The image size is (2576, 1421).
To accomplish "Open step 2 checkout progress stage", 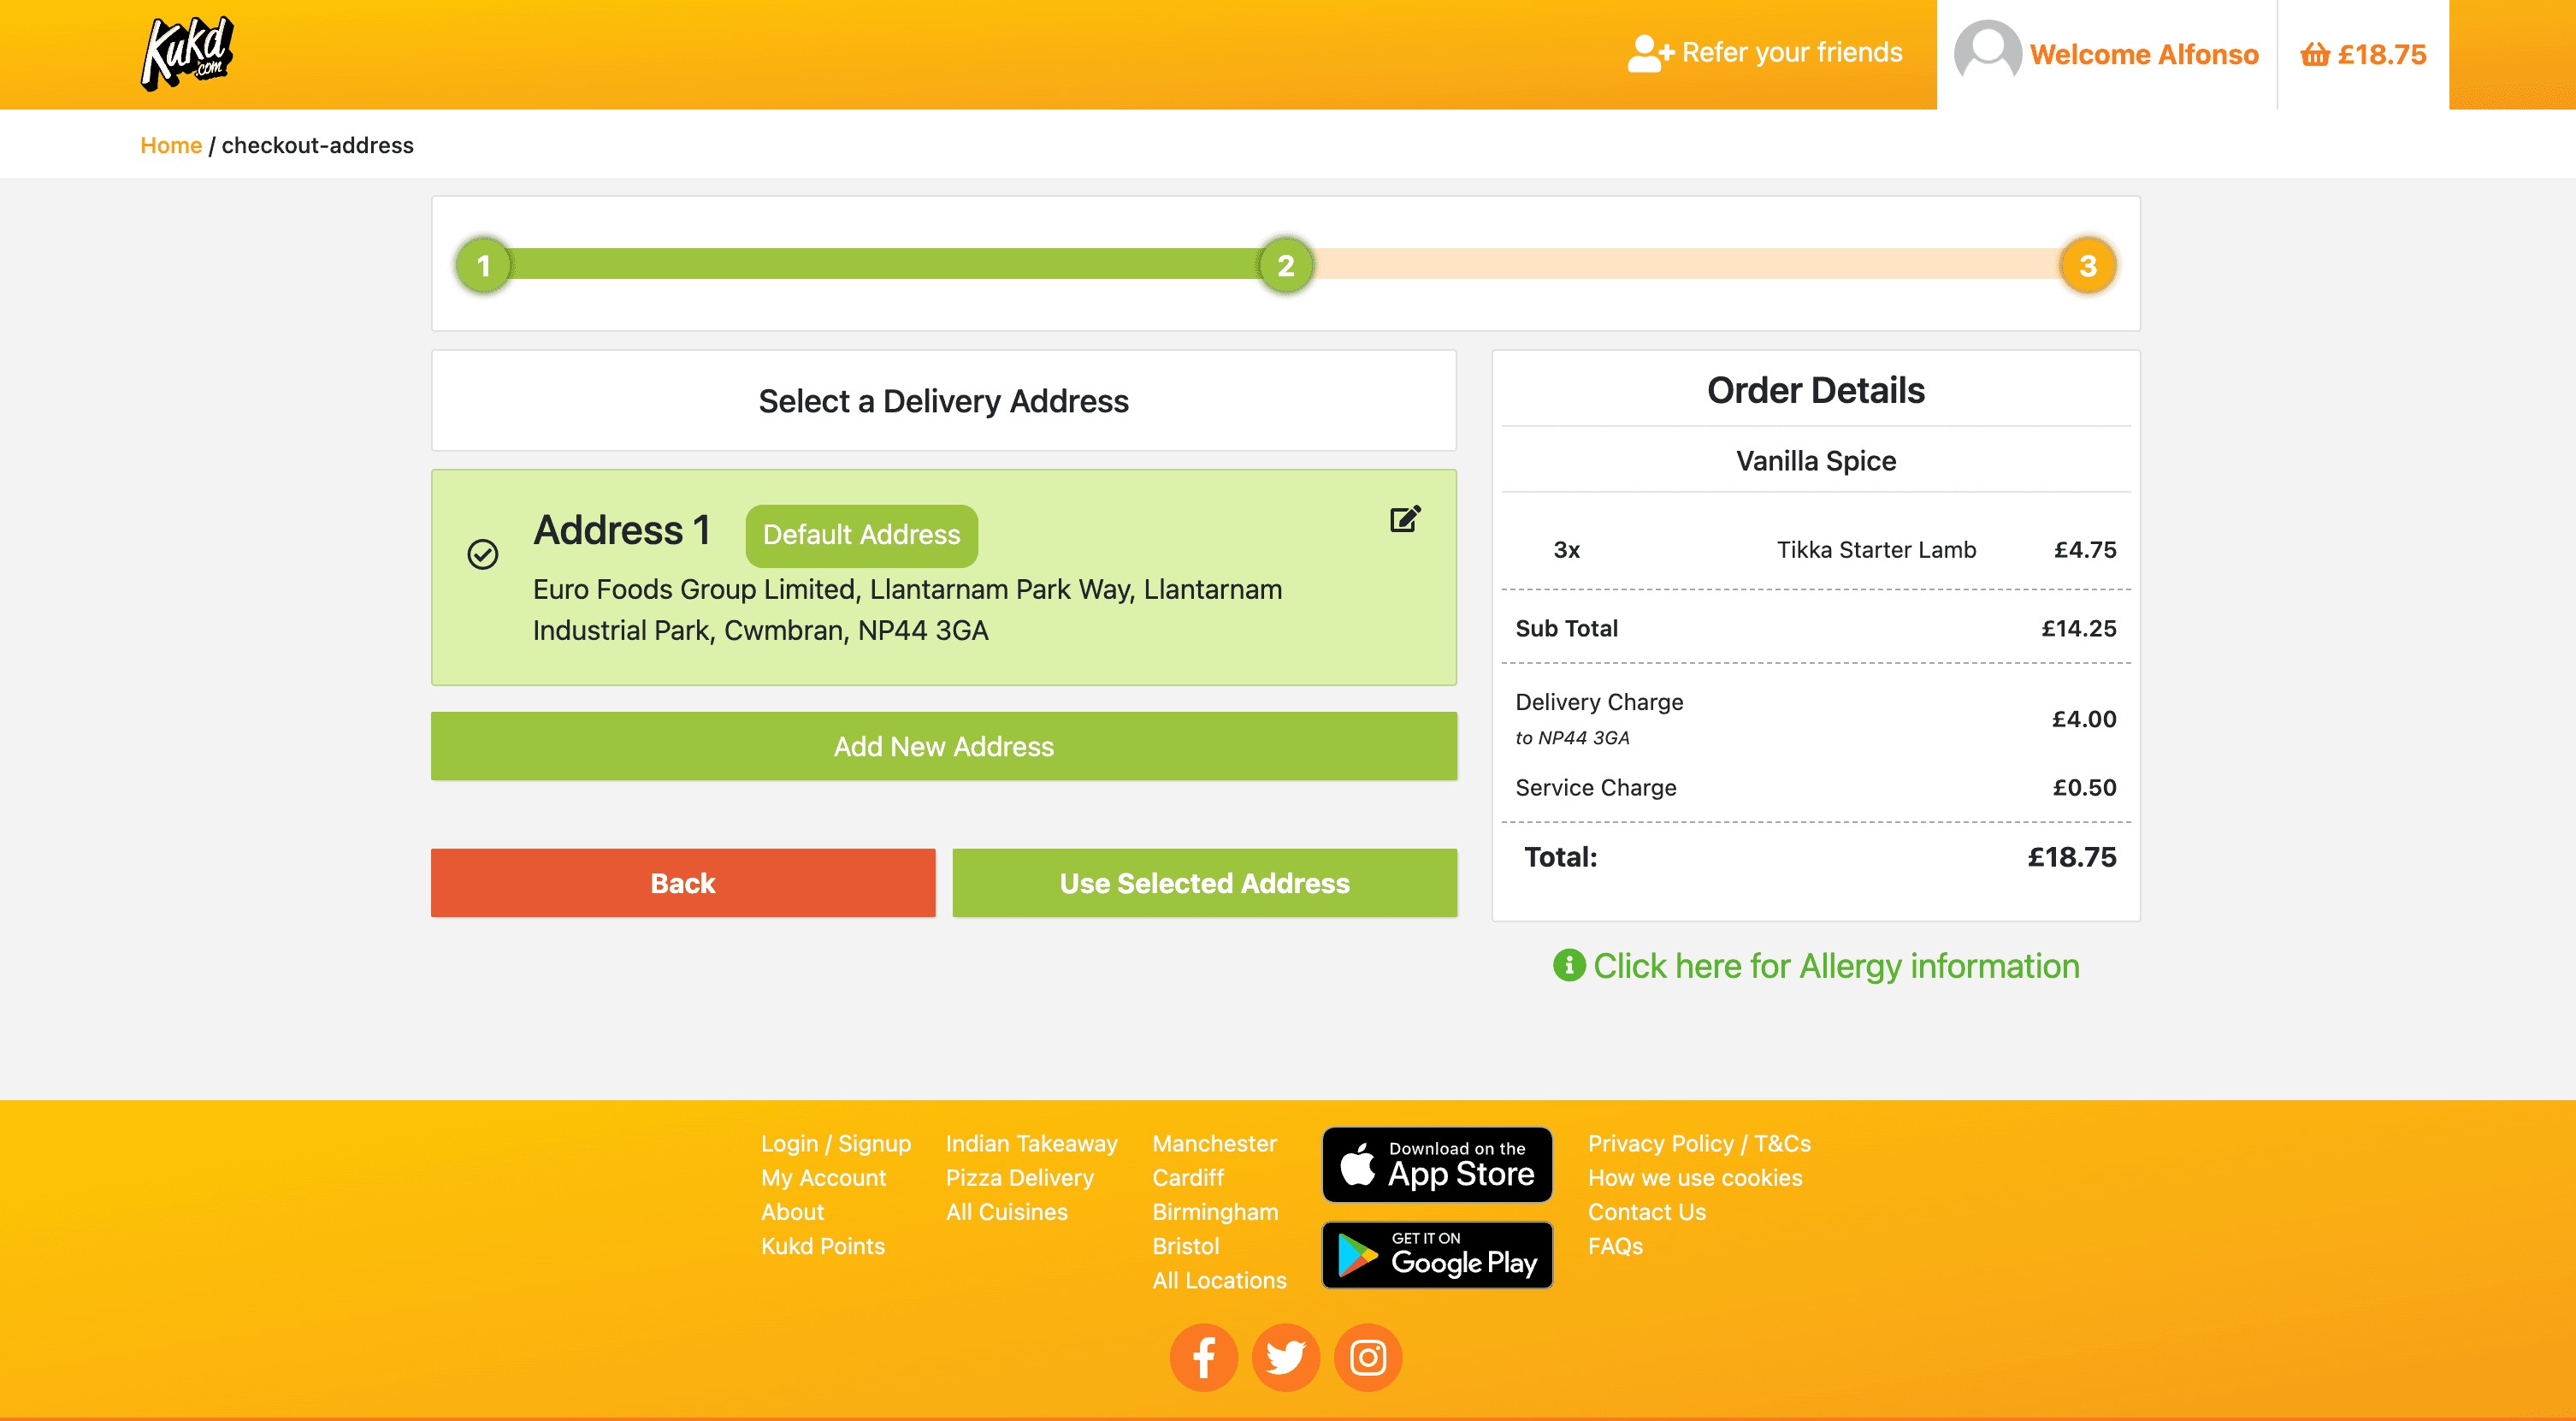I will click(1287, 264).
